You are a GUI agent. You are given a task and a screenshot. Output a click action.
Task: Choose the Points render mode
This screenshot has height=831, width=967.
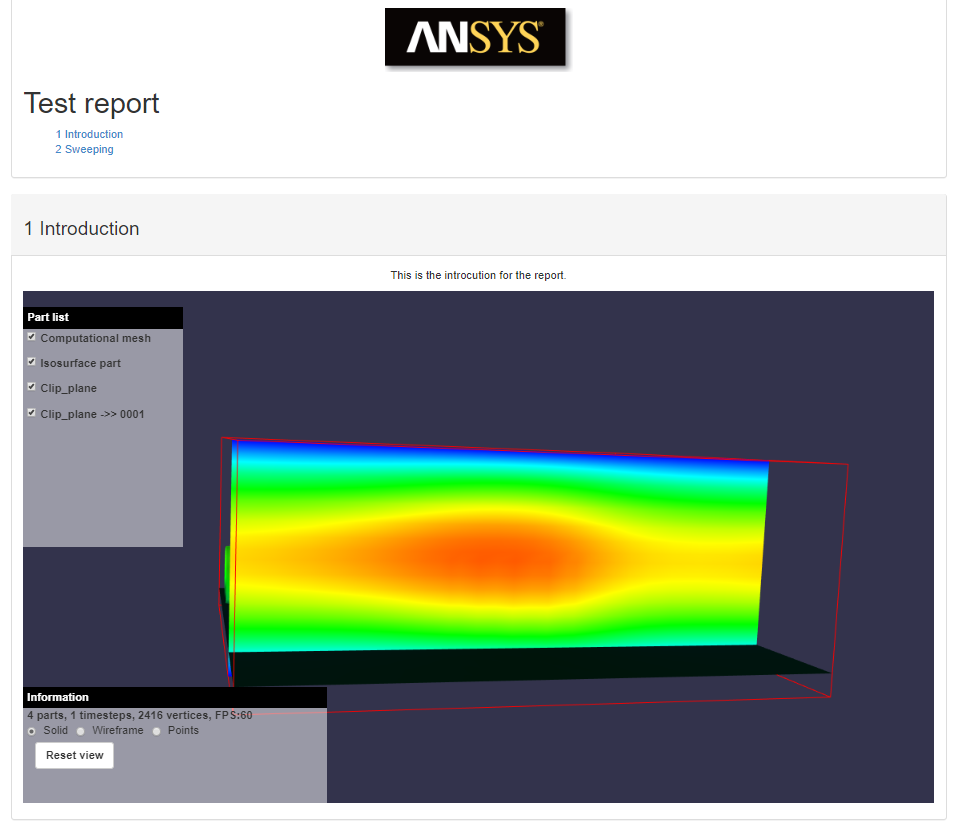pyautogui.click(x=157, y=731)
